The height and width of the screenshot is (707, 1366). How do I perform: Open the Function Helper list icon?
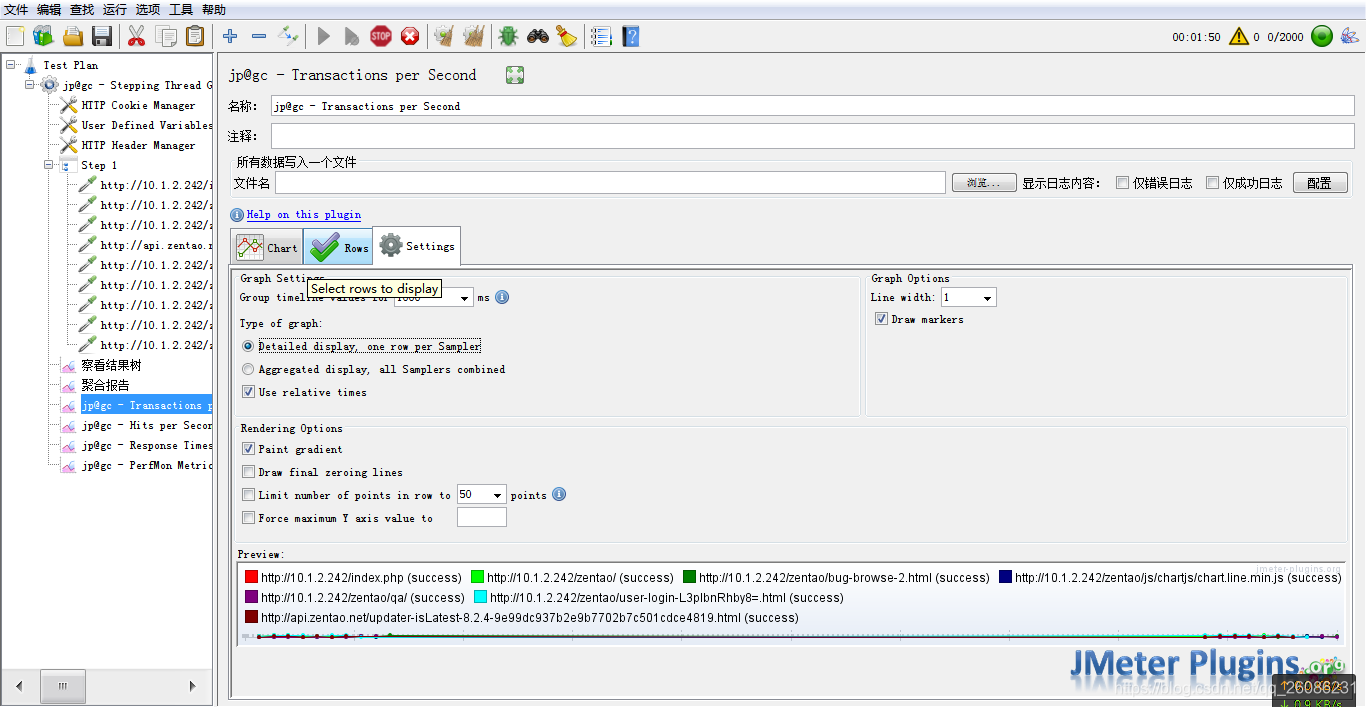601,36
